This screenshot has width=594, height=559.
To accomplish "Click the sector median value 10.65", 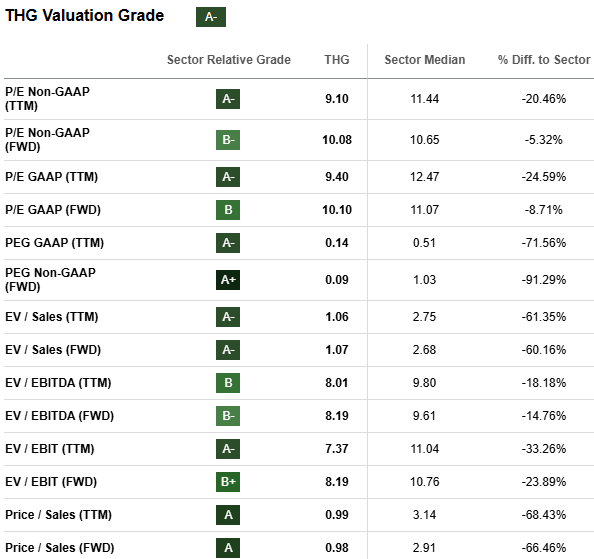I will pos(425,140).
